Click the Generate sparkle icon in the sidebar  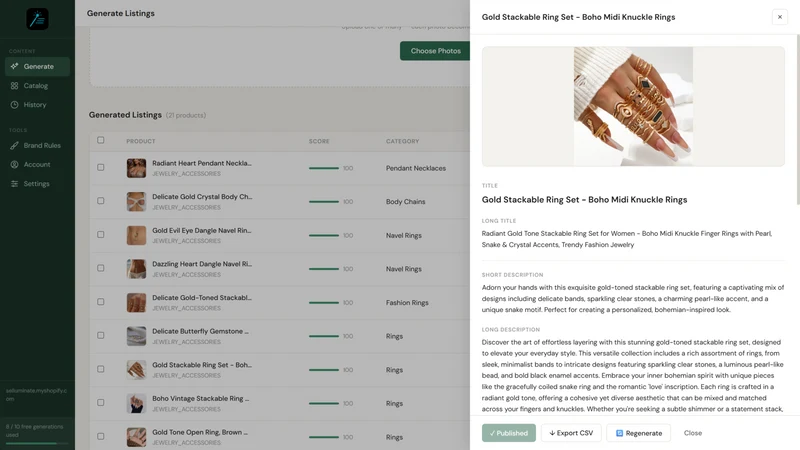click(x=14, y=66)
